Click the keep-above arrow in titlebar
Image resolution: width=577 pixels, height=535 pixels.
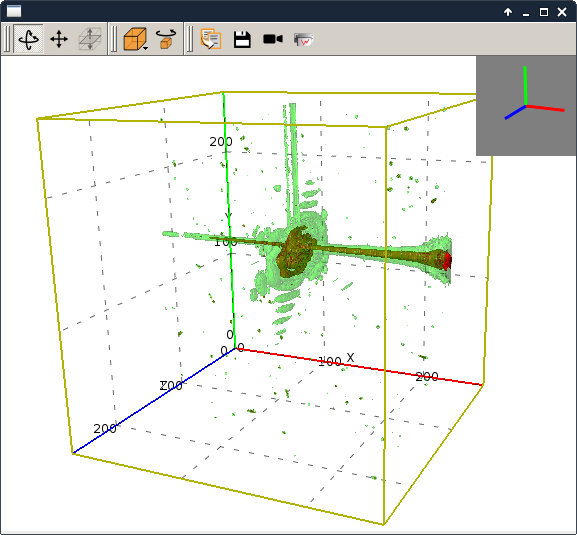[x=508, y=12]
